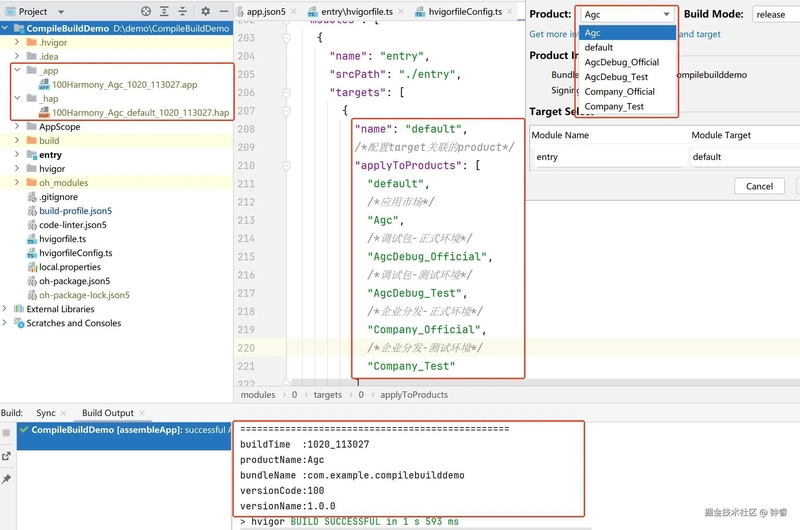Select CompileBuildDemo assembleApp build result
This screenshot has height=530, width=800.
pyautogui.click(x=124, y=430)
